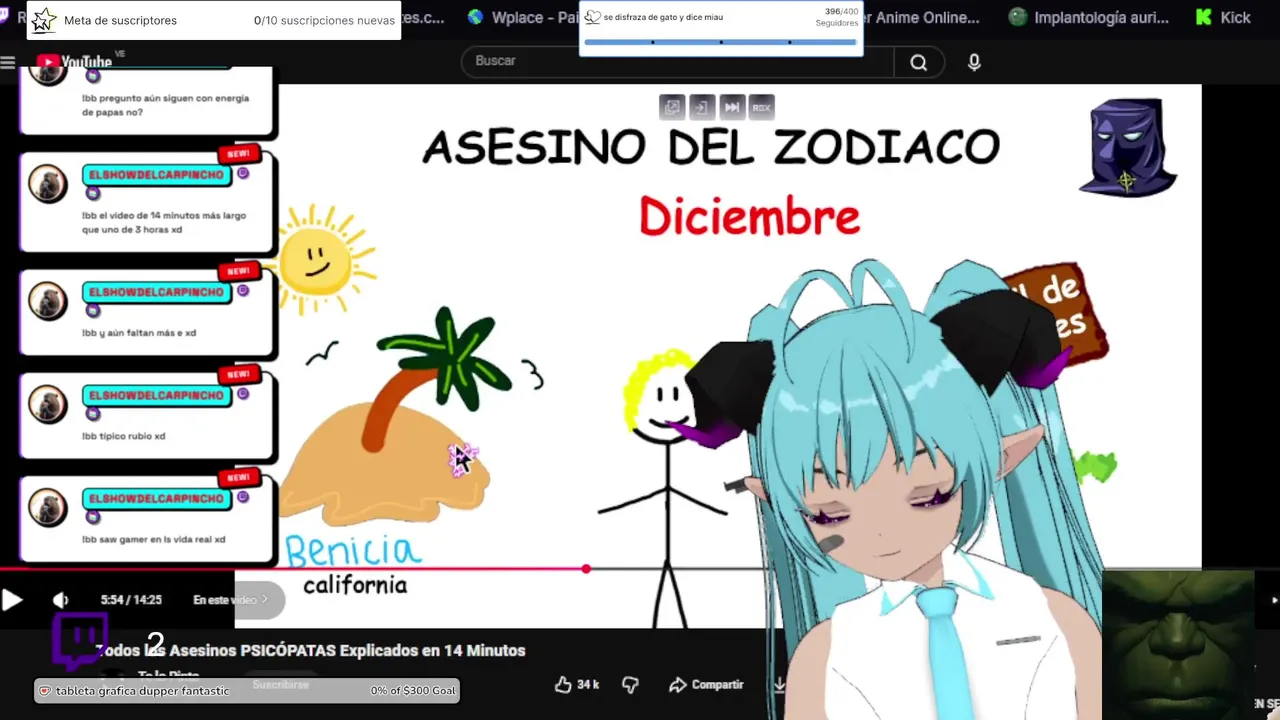Click the magnifier search button
The image size is (1280, 720).
pyautogui.click(x=918, y=63)
